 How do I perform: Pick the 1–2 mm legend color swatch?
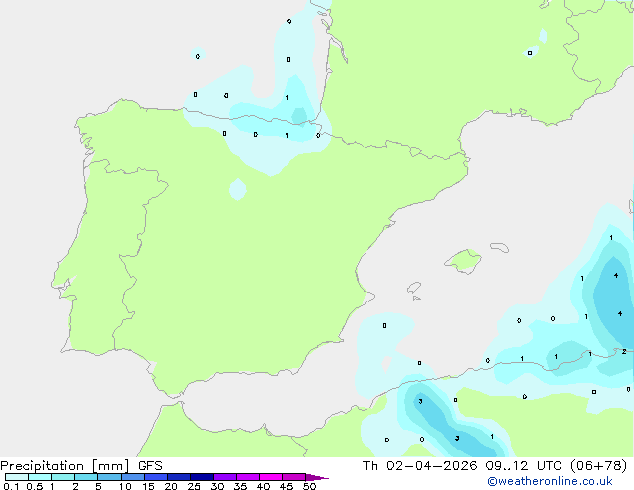coord(63,477)
